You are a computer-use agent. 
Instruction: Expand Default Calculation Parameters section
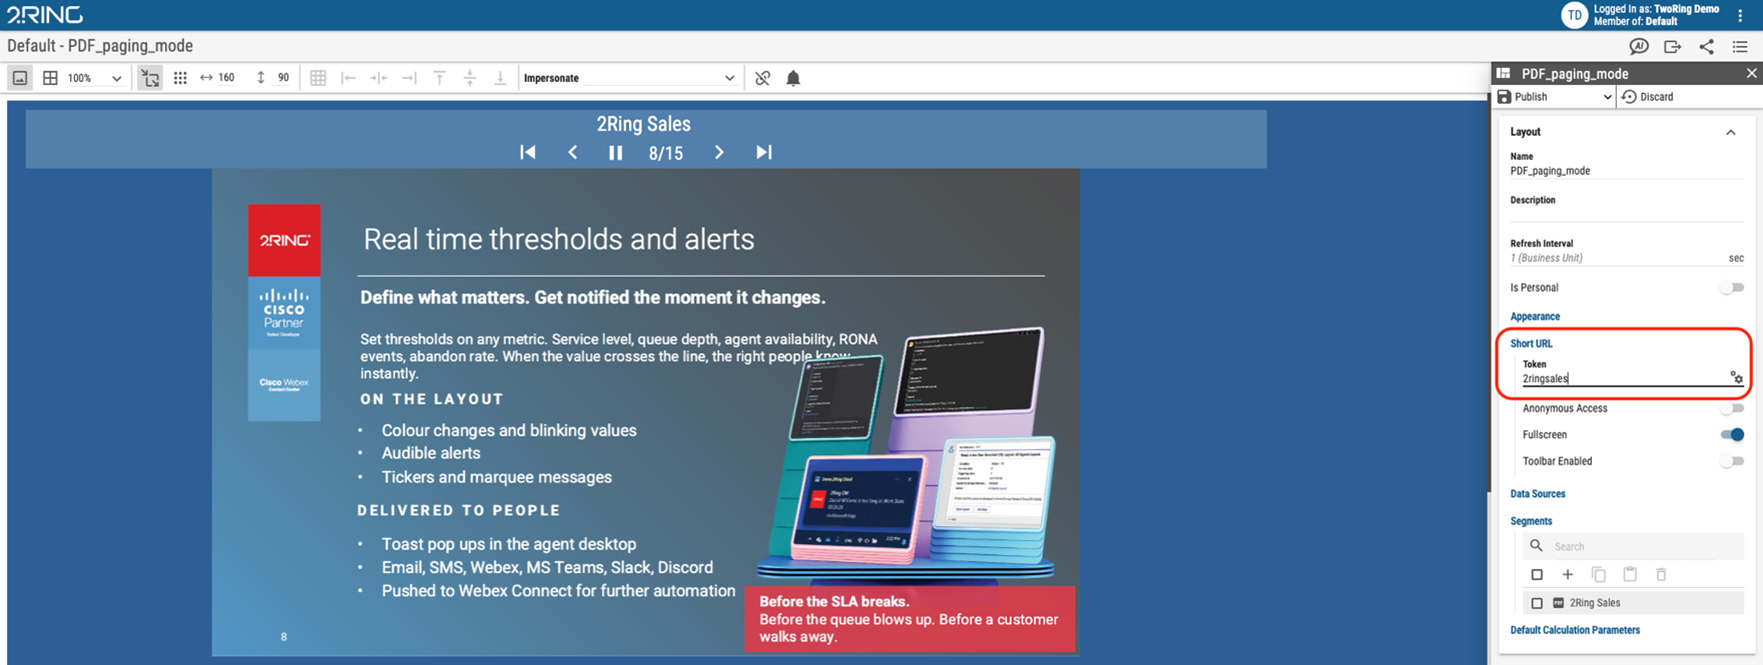coord(1575,630)
